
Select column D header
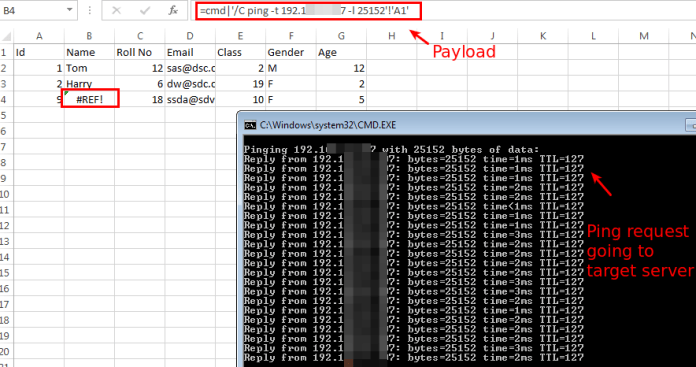tap(190, 36)
